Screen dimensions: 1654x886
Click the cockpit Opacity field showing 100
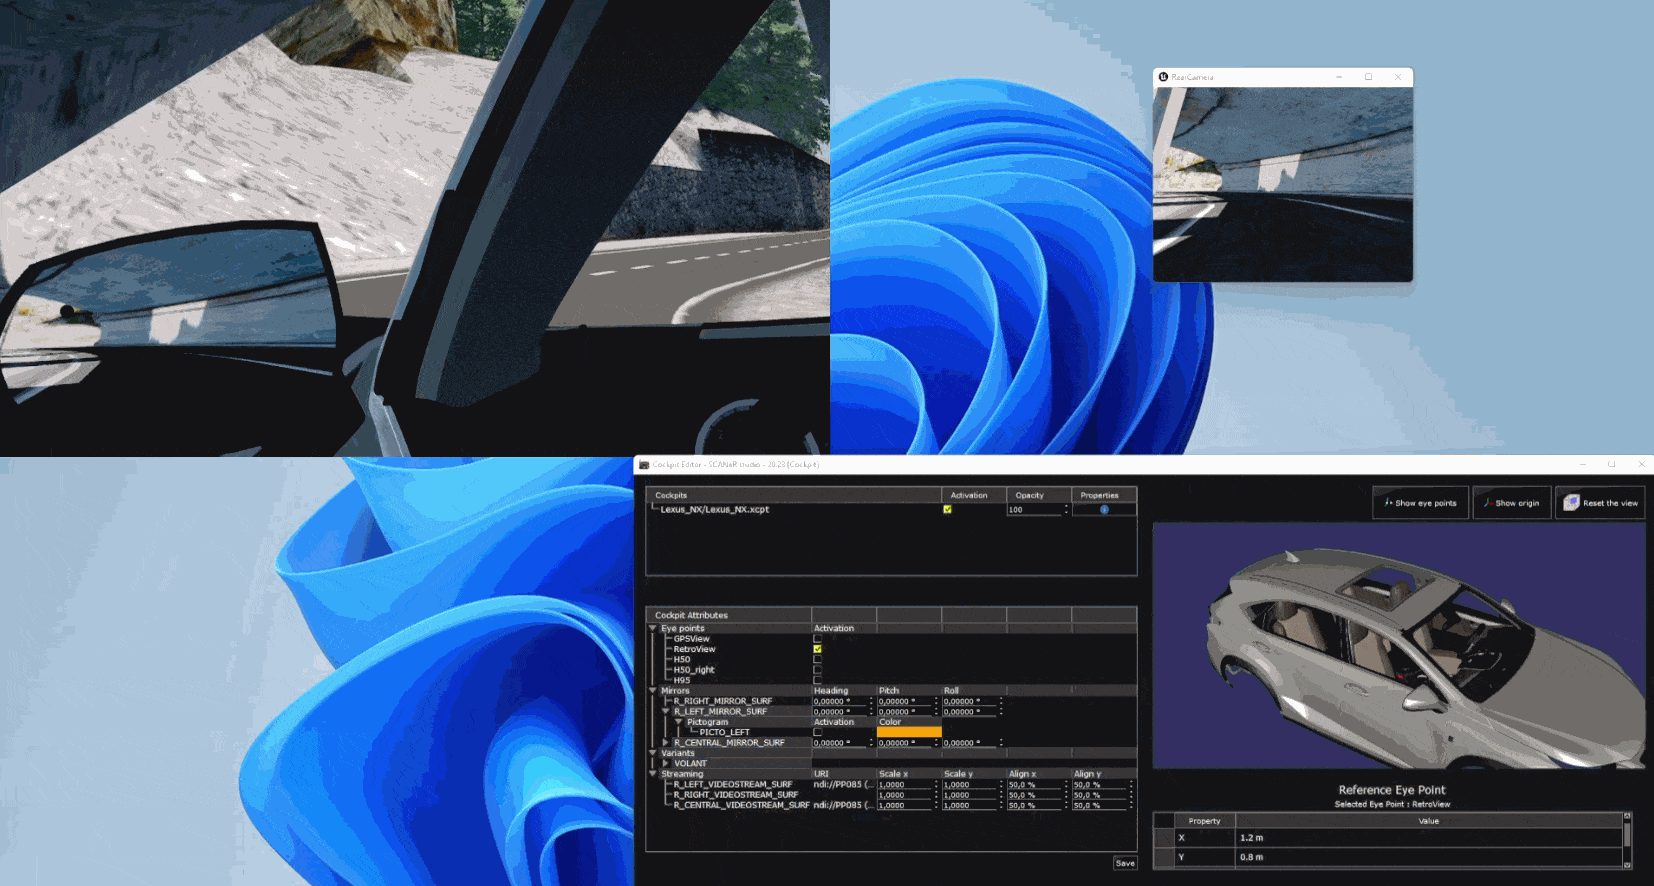click(1033, 510)
